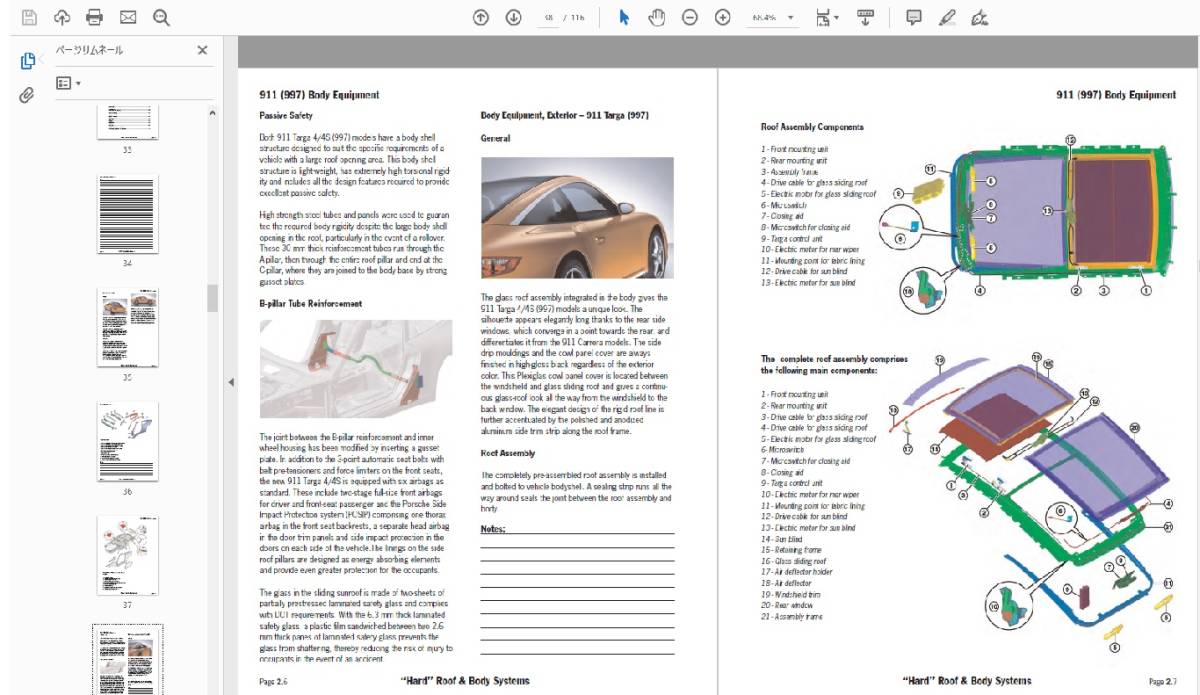Click the scrolling mode toolbar icon
The width and height of the screenshot is (1200, 695).
[x=866, y=17]
